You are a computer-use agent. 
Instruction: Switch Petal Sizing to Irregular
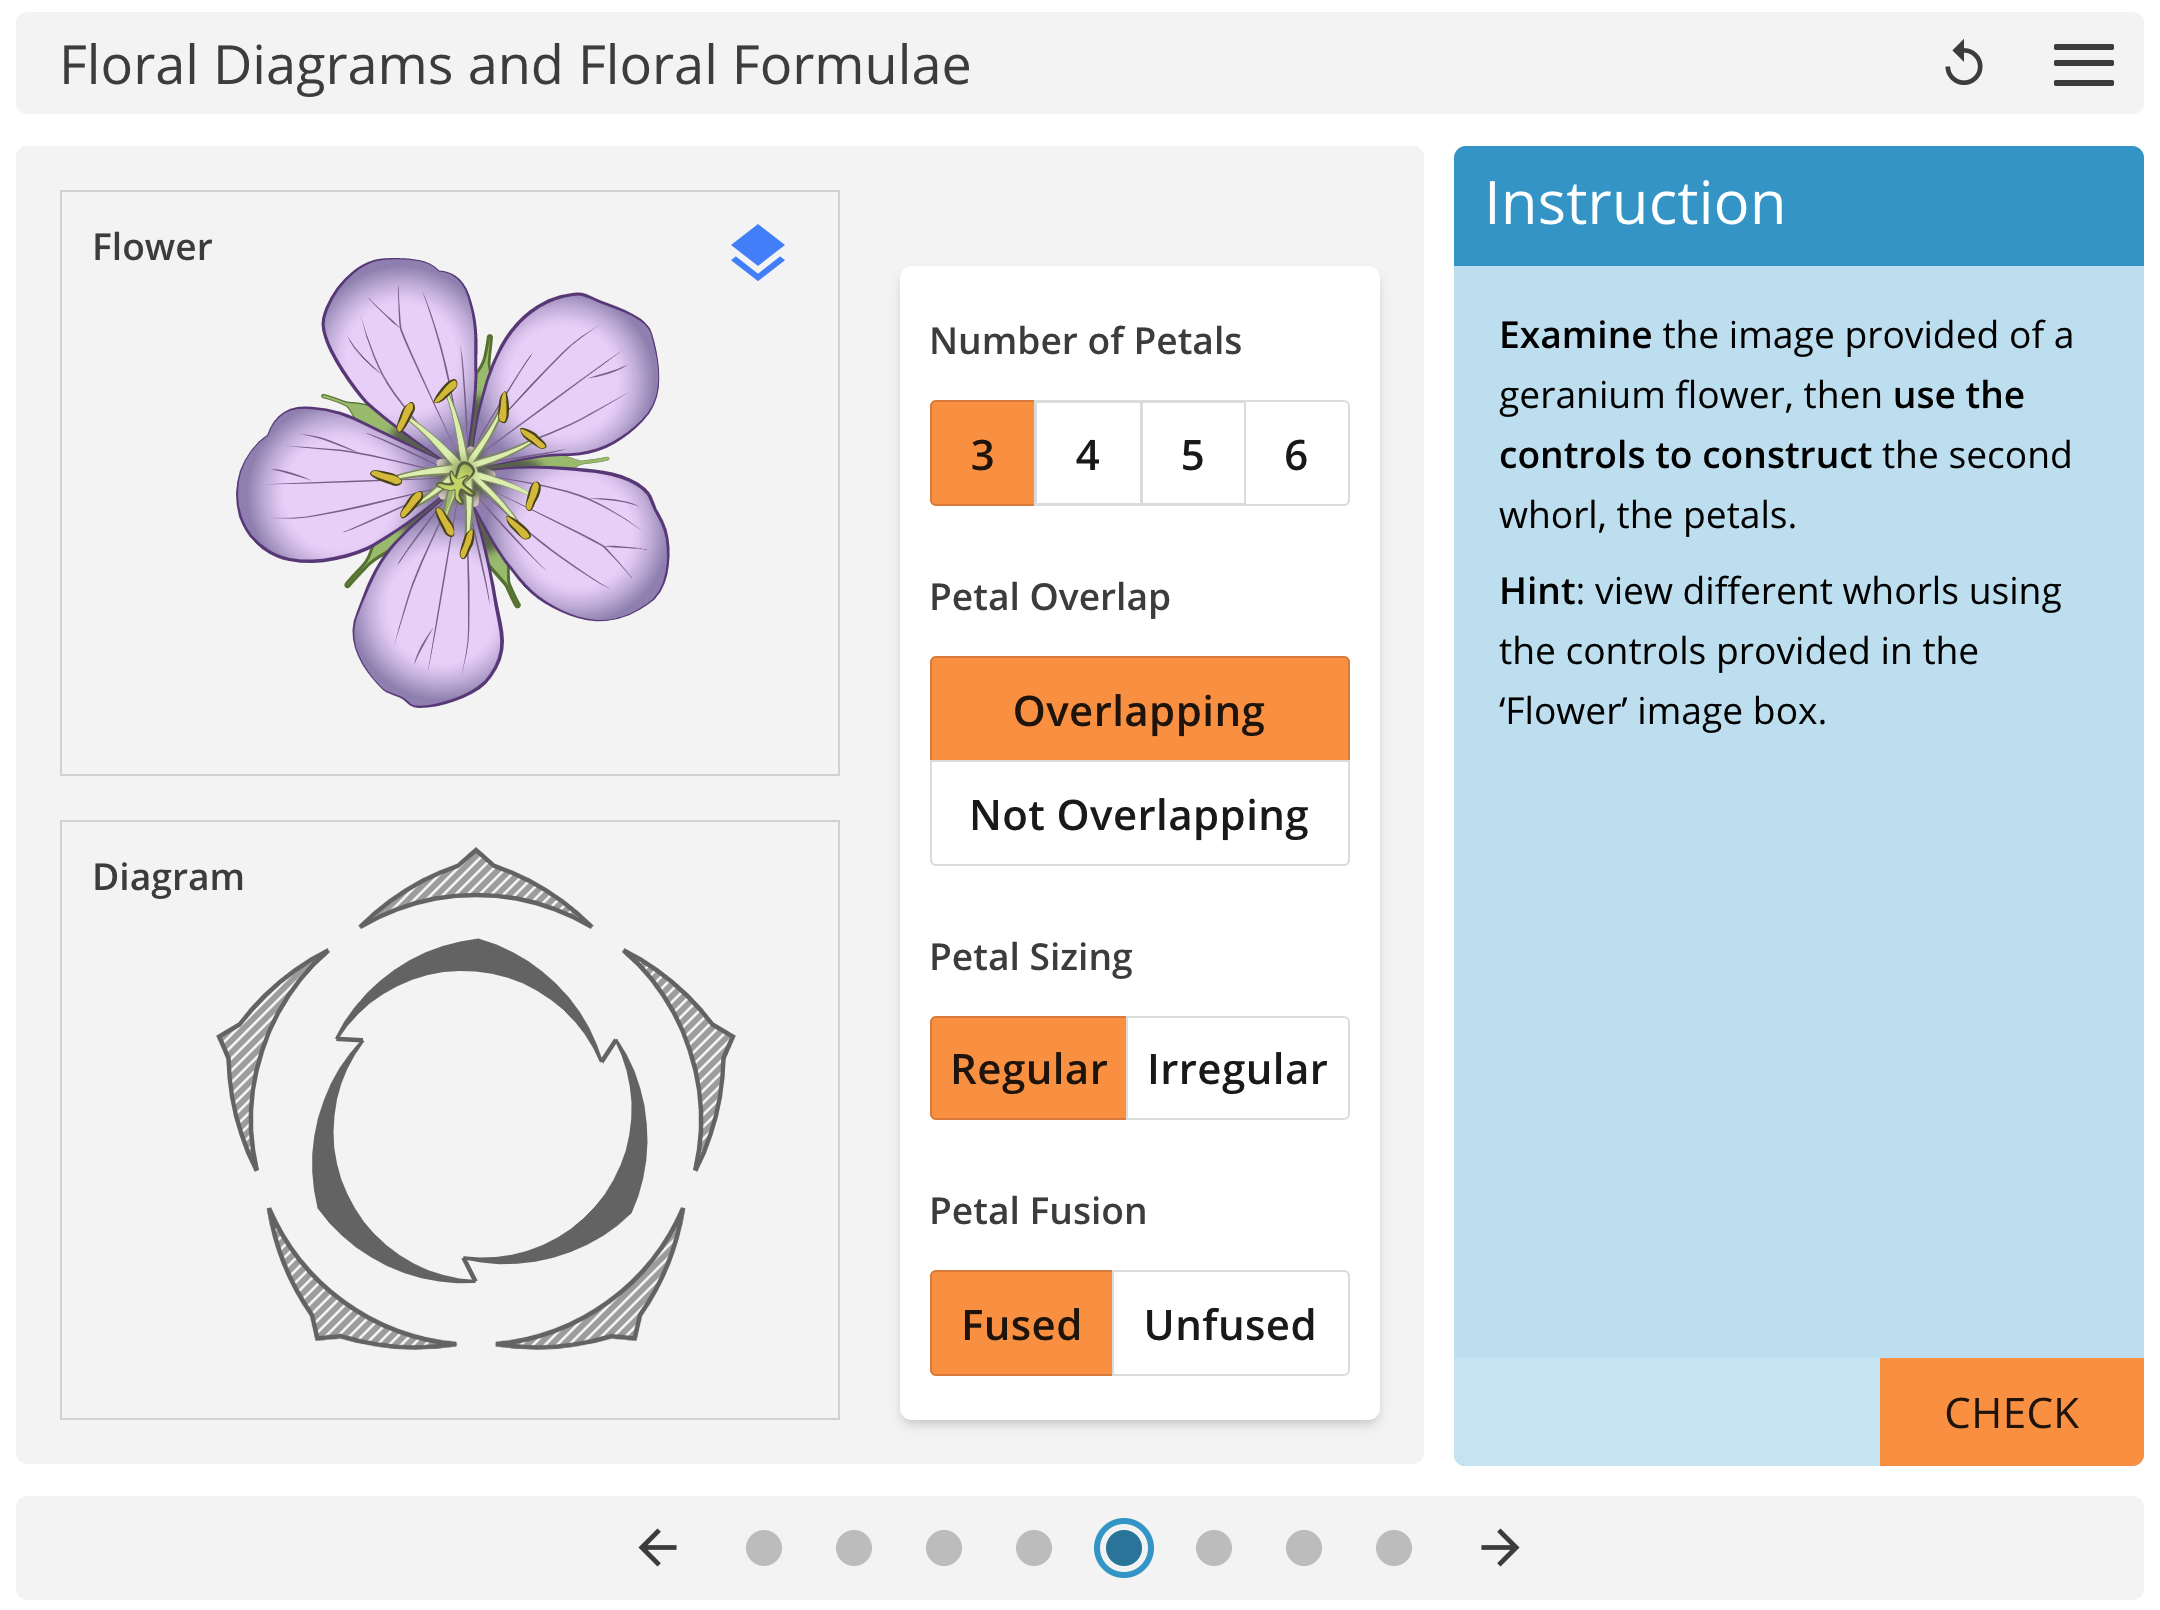[x=1237, y=1068]
